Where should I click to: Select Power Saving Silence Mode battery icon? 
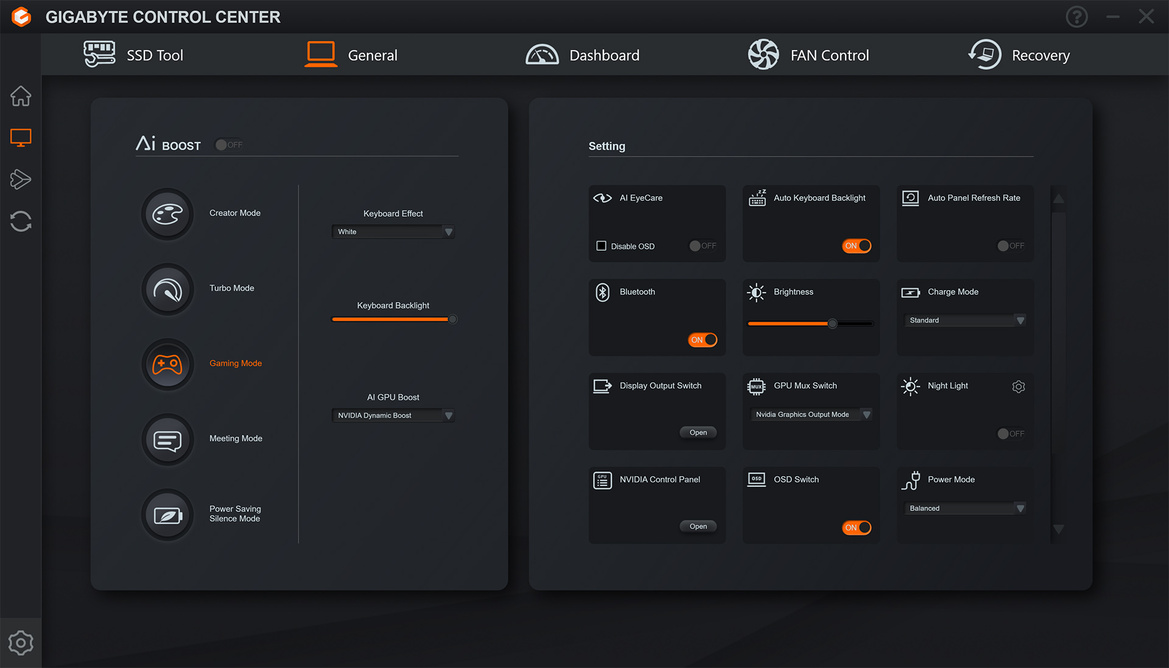click(168, 514)
